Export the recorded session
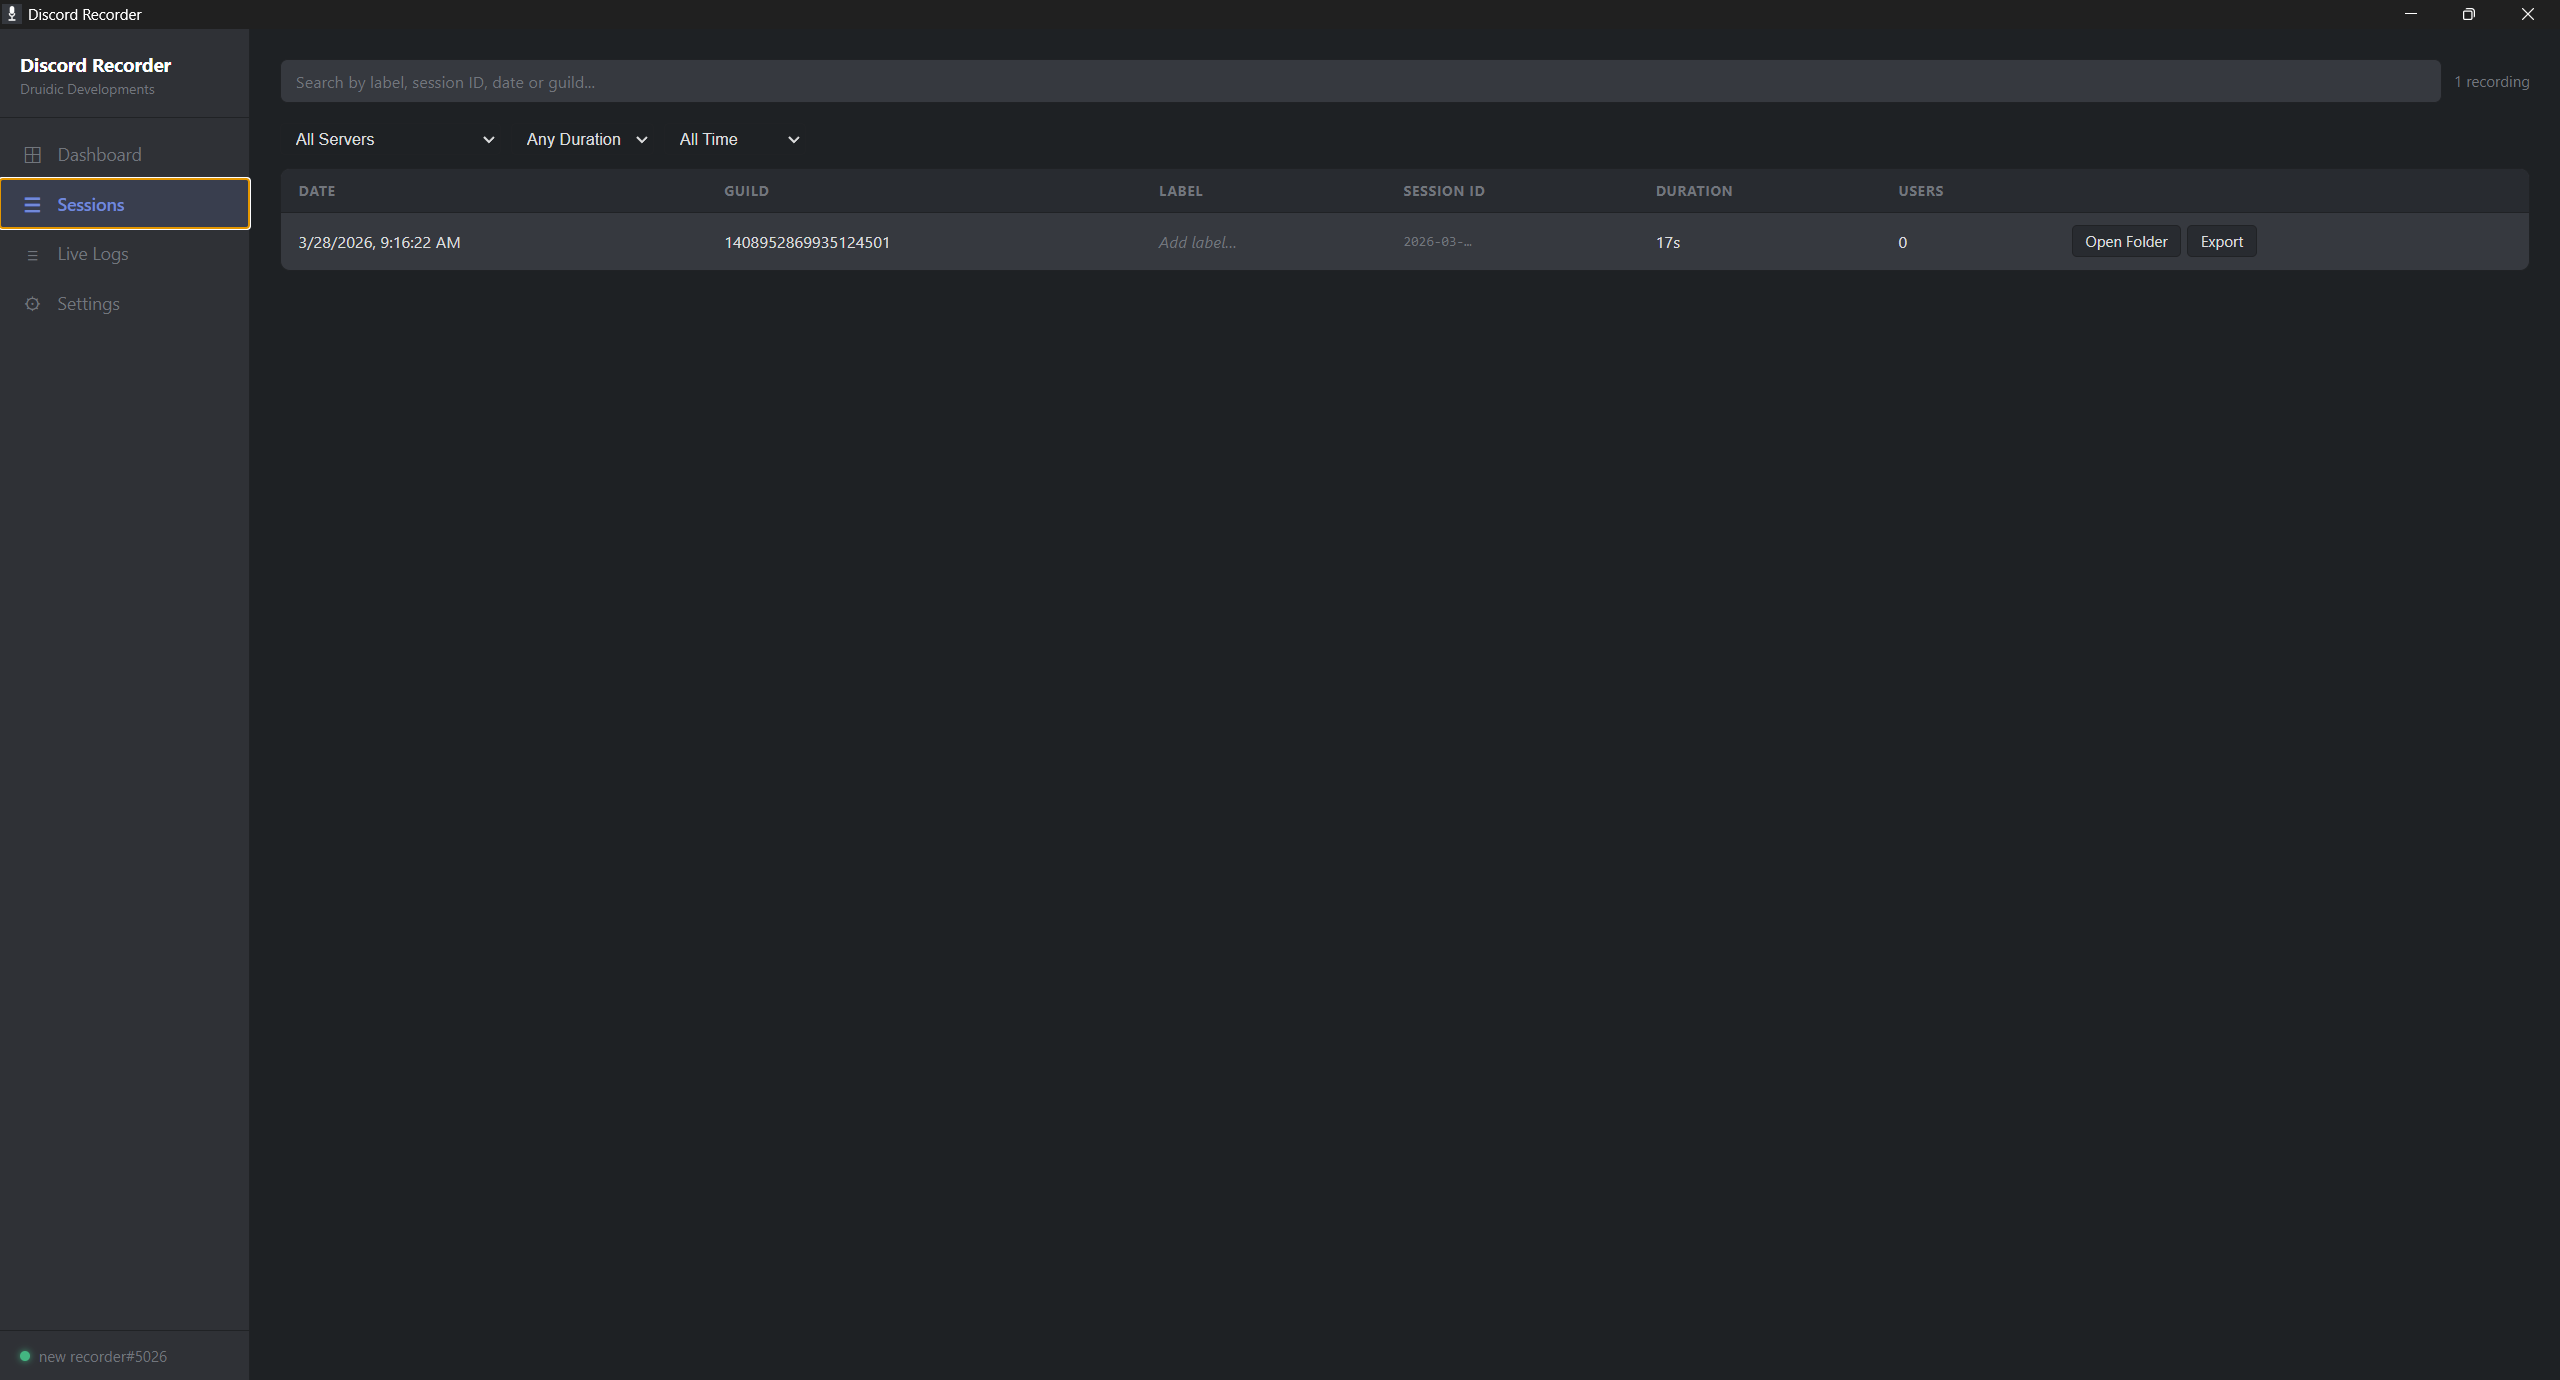Image resolution: width=2560 pixels, height=1380 pixels. 2220,241
